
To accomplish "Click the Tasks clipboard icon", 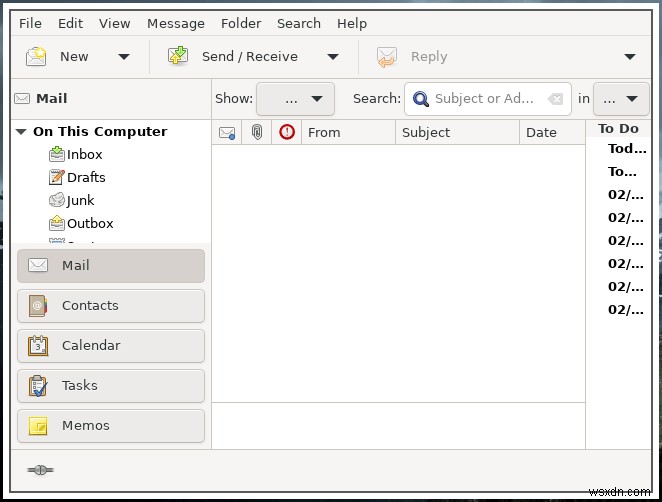I will point(38,385).
